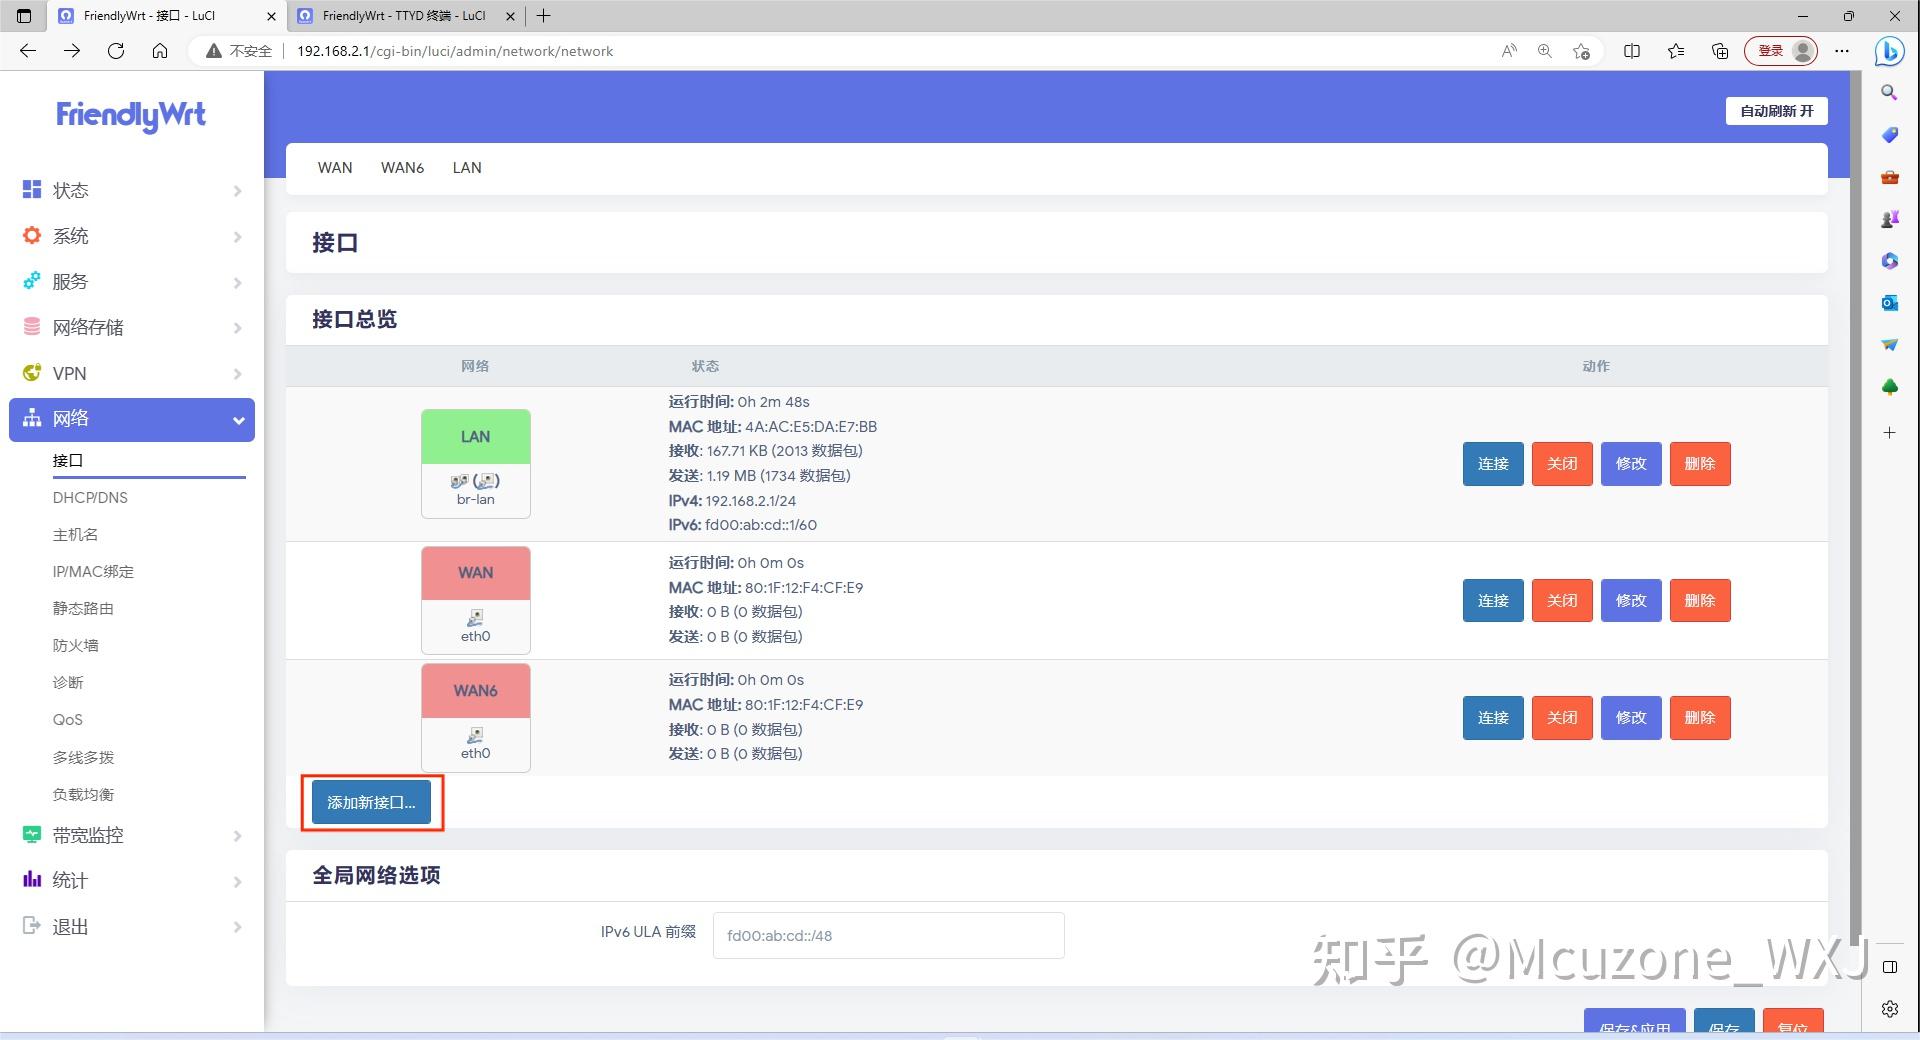Image resolution: width=1920 pixels, height=1040 pixels.
Task: Click the 退出 logout icon
Action: [x=30, y=926]
